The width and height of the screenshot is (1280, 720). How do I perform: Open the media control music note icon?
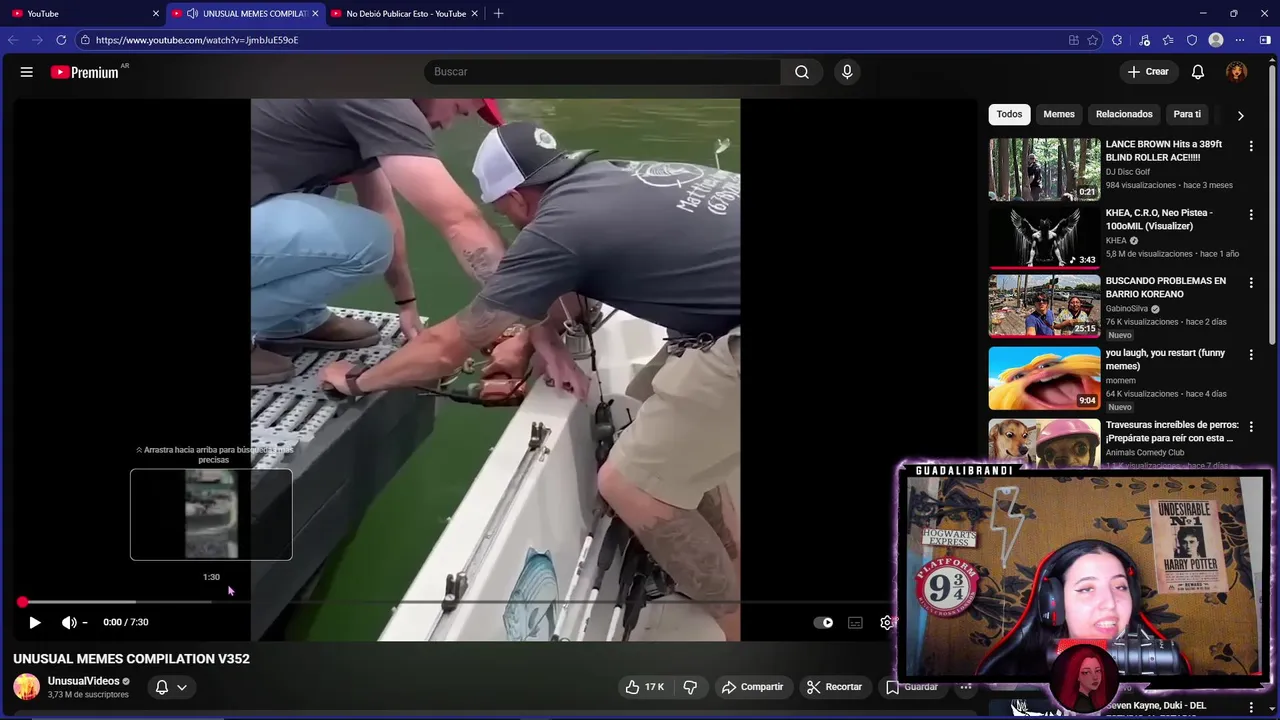click(x=1144, y=40)
